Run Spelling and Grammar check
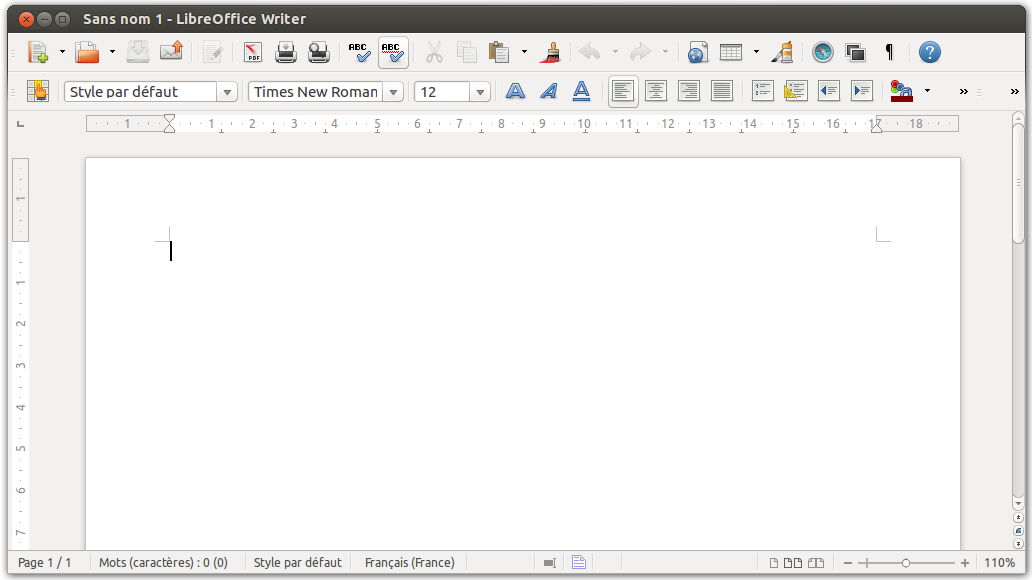Screen dimensions: 1032x580 point(359,52)
